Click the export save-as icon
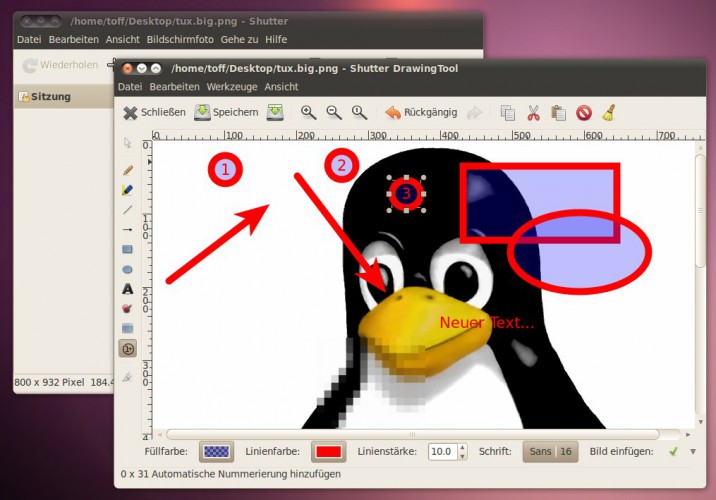Viewport: 716px width, 500px height. tap(275, 112)
